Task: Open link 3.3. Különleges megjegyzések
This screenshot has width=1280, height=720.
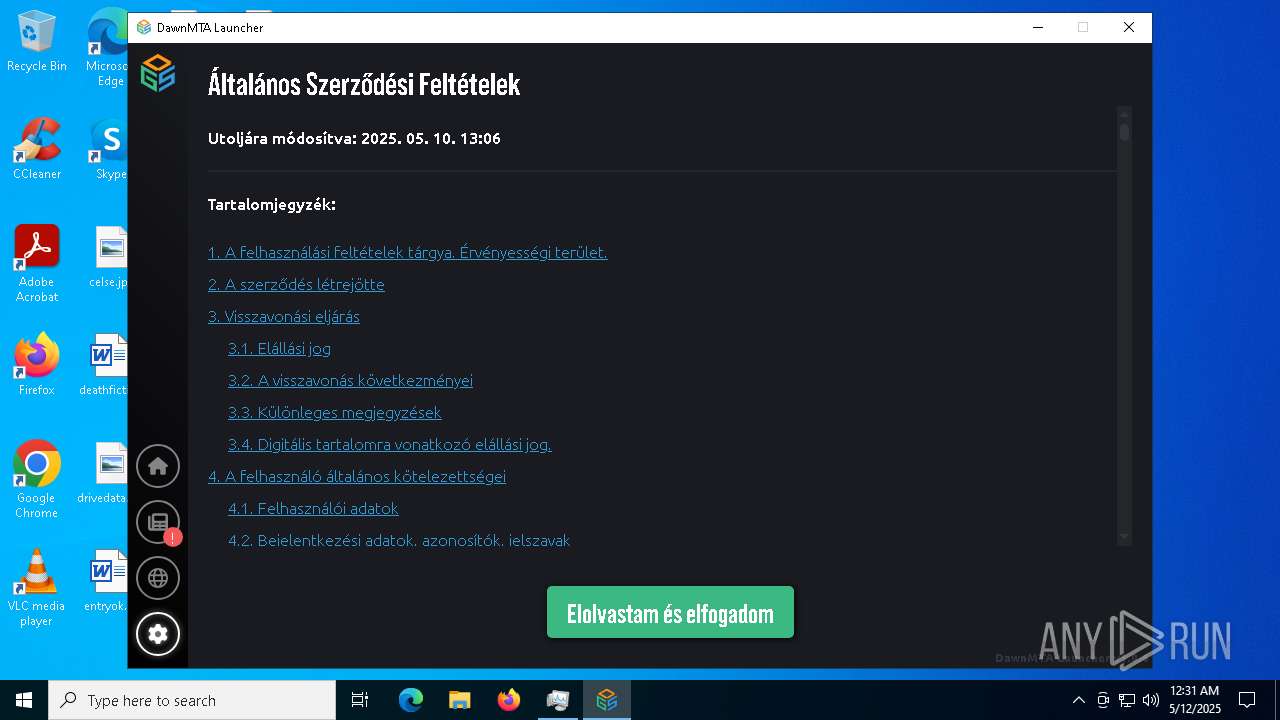Action: (x=334, y=412)
